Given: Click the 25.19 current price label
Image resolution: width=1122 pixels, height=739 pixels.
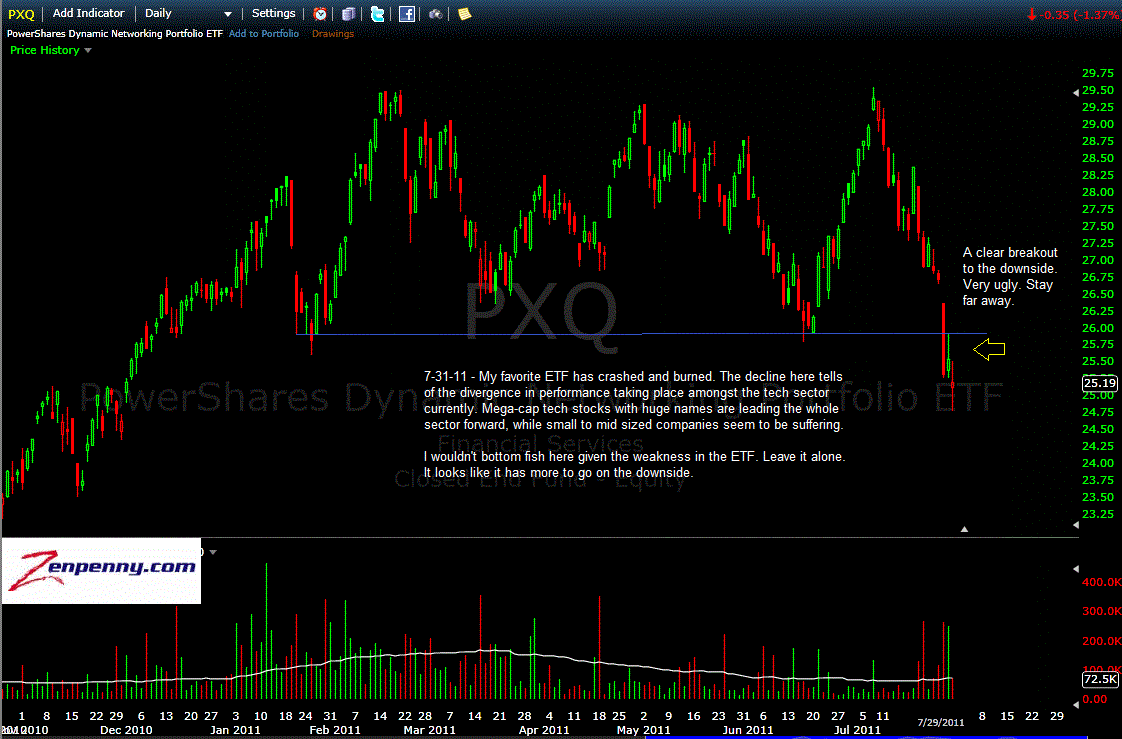Looking at the screenshot, I should pos(1100,383).
